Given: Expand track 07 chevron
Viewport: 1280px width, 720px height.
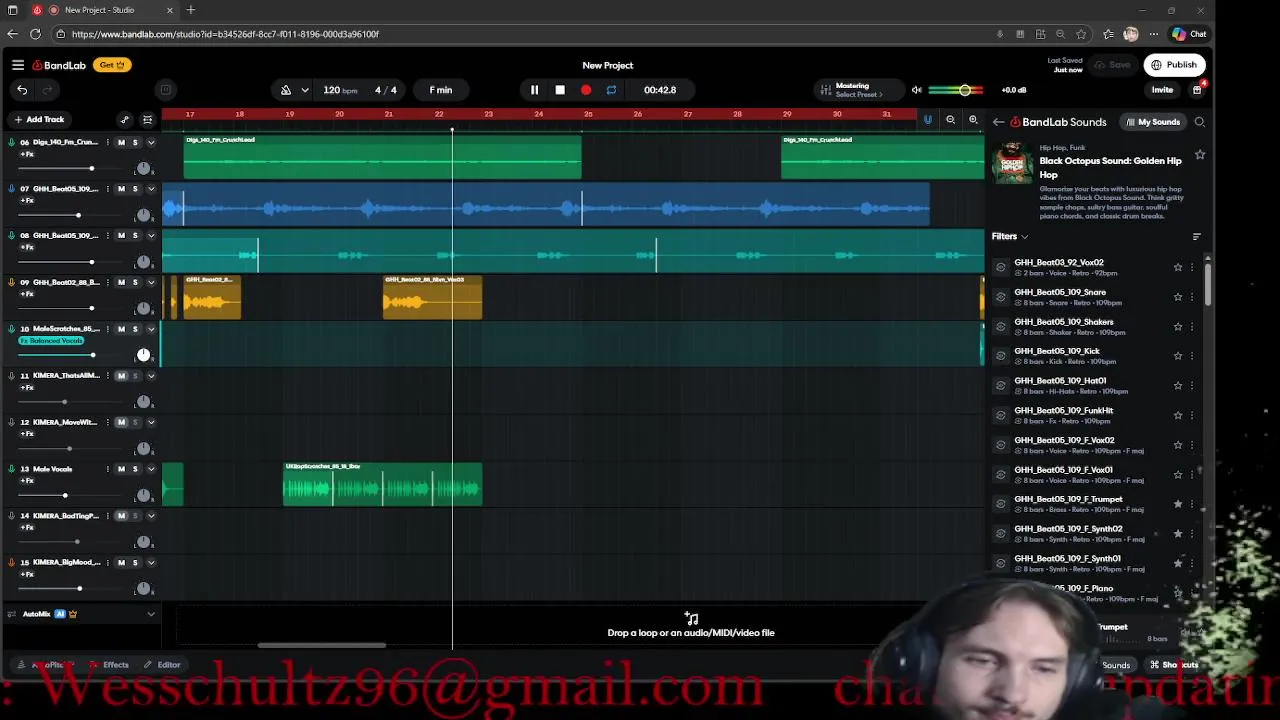Looking at the screenshot, I should tap(151, 189).
